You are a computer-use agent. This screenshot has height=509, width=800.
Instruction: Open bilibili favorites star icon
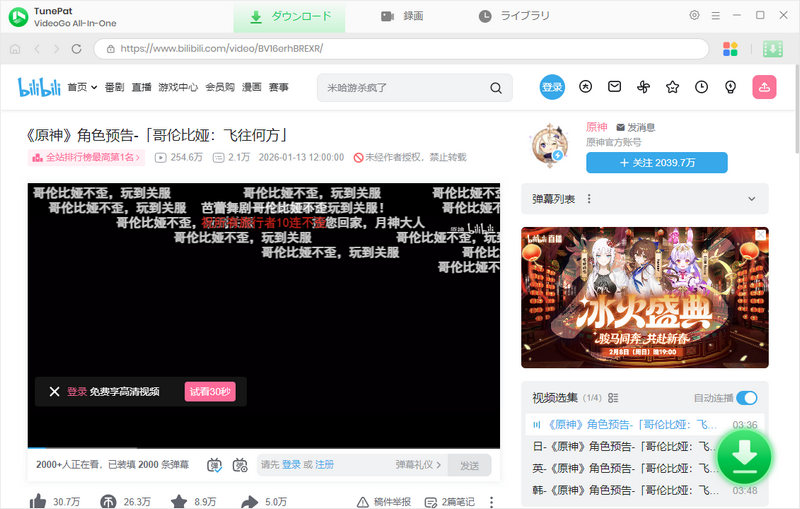pyautogui.click(x=672, y=87)
